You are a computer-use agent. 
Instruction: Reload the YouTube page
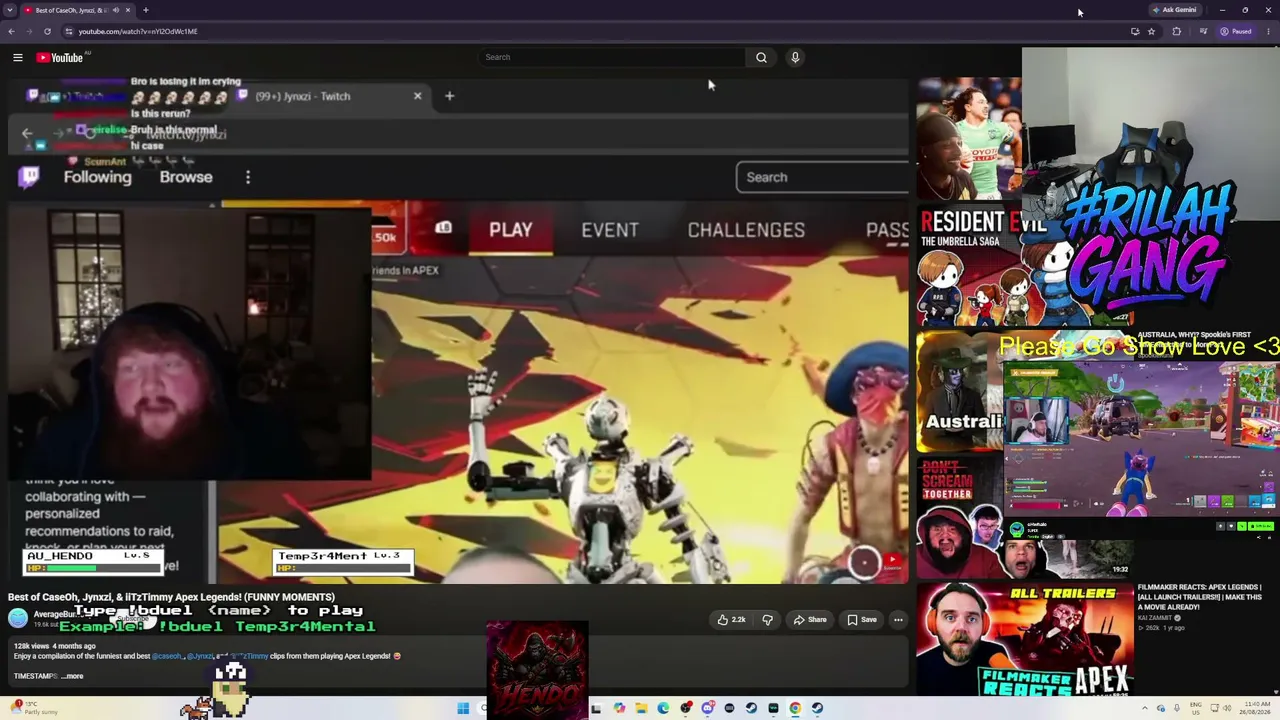tap(47, 31)
